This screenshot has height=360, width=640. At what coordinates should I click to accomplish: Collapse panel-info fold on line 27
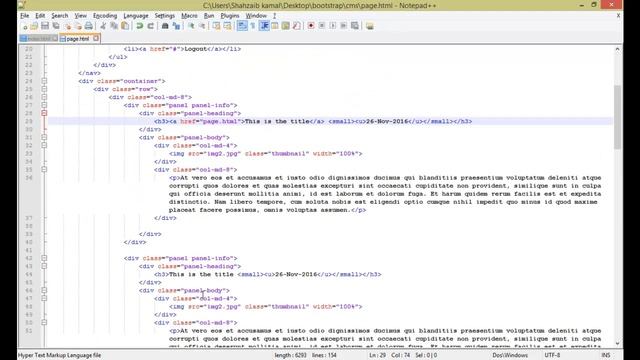(x=44, y=105)
